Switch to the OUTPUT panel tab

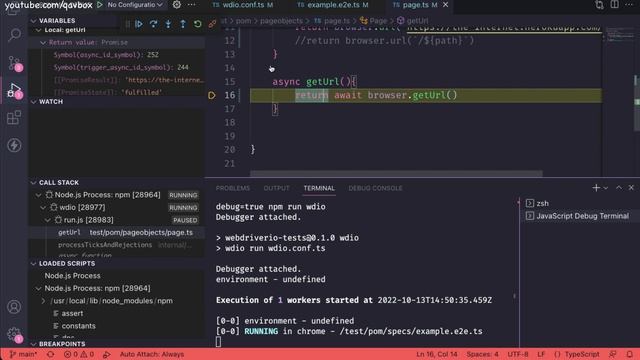pyautogui.click(x=276, y=188)
